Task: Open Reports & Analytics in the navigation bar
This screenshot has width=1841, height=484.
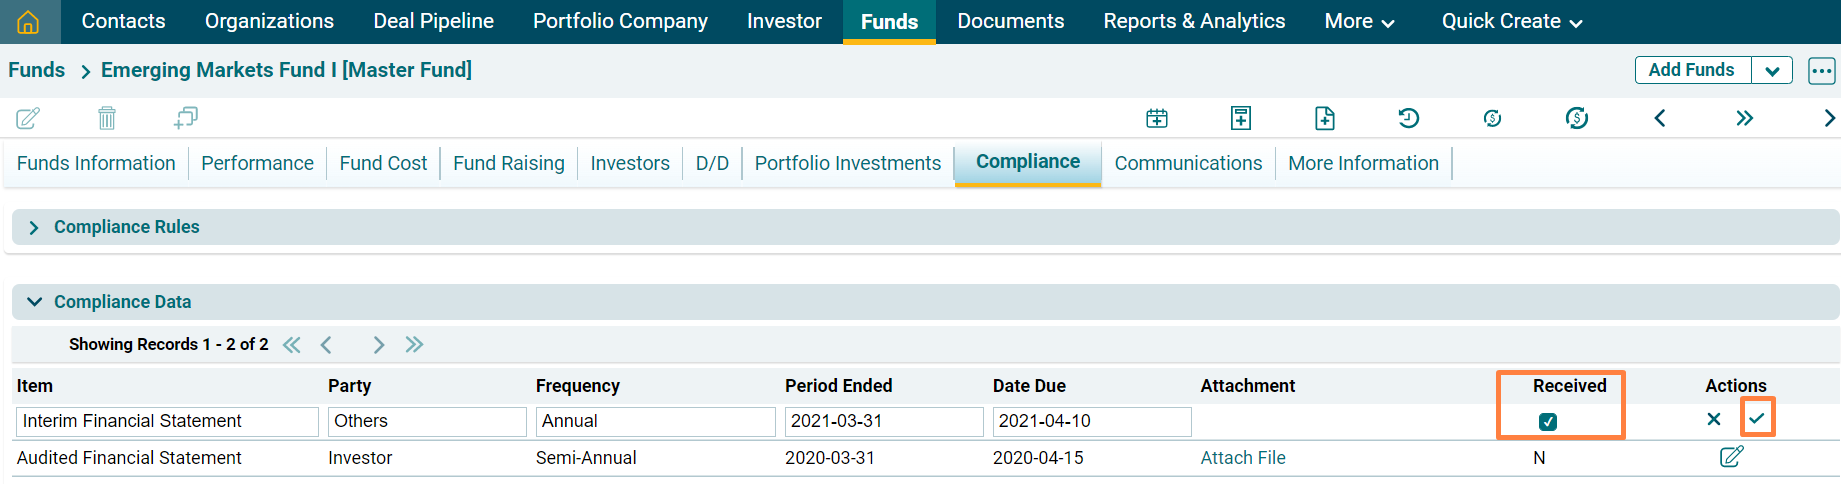Action: point(1194,21)
